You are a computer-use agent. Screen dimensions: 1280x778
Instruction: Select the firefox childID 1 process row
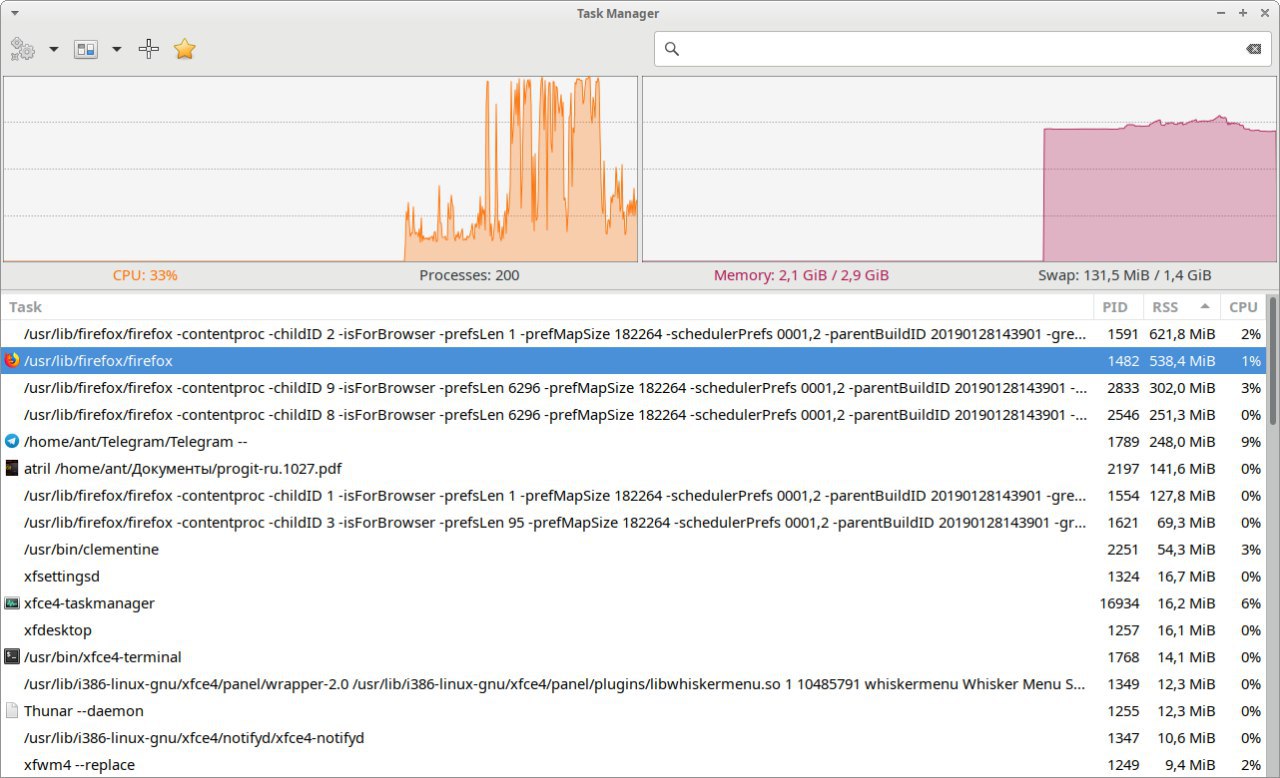click(x=634, y=495)
